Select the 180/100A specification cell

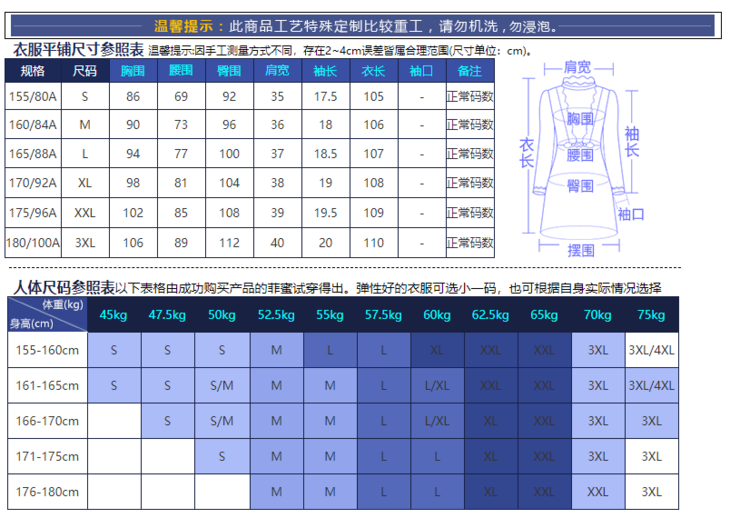[33, 243]
